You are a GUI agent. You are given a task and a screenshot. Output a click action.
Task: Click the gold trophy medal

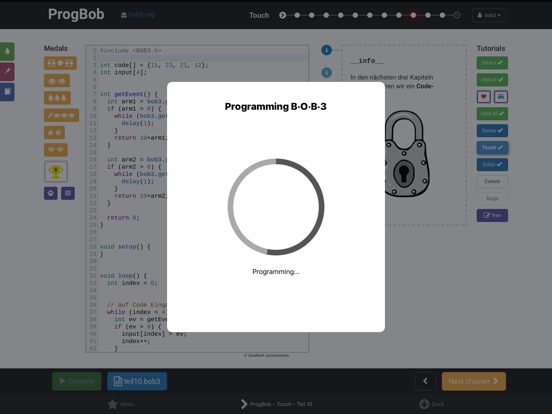pyautogui.click(x=56, y=172)
